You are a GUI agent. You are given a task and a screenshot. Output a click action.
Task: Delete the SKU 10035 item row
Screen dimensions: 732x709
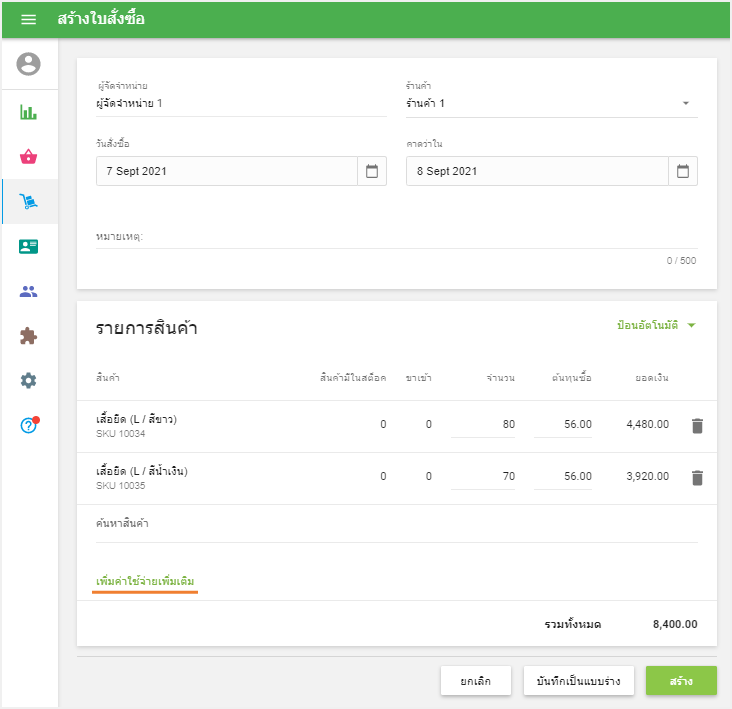[x=697, y=478]
